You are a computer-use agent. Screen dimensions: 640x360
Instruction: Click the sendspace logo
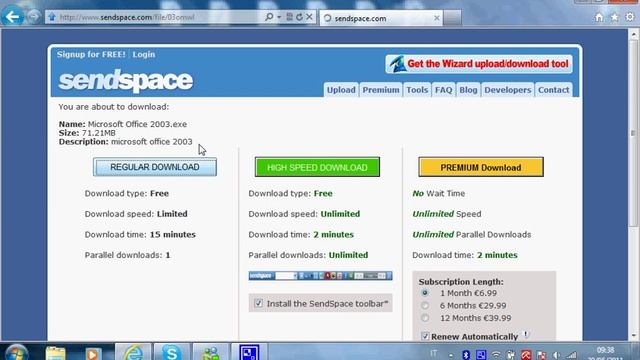pyautogui.click(x=126, y=80)
